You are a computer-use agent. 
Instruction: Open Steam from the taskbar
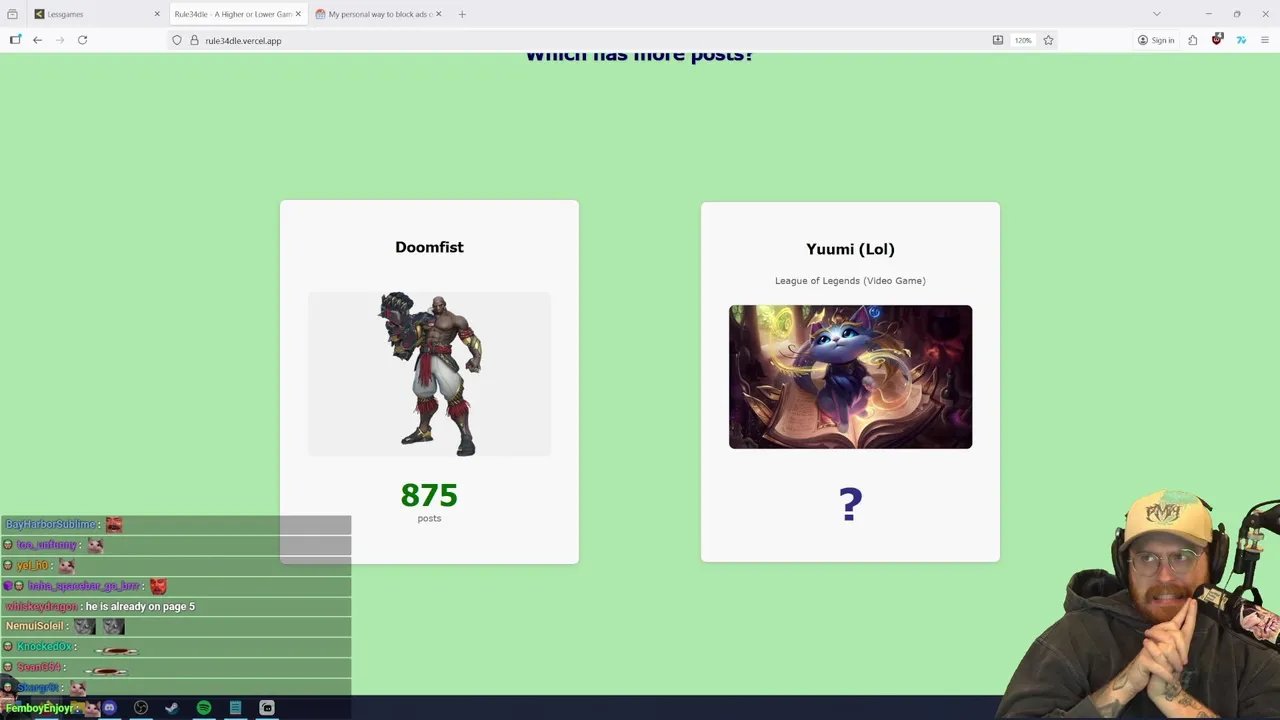coord(172,708)
